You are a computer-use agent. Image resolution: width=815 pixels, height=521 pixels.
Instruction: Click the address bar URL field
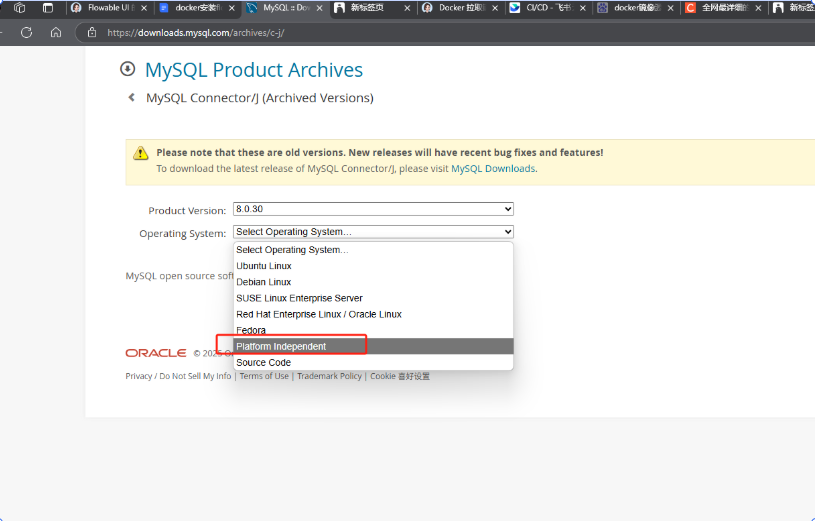coord(447,33)
